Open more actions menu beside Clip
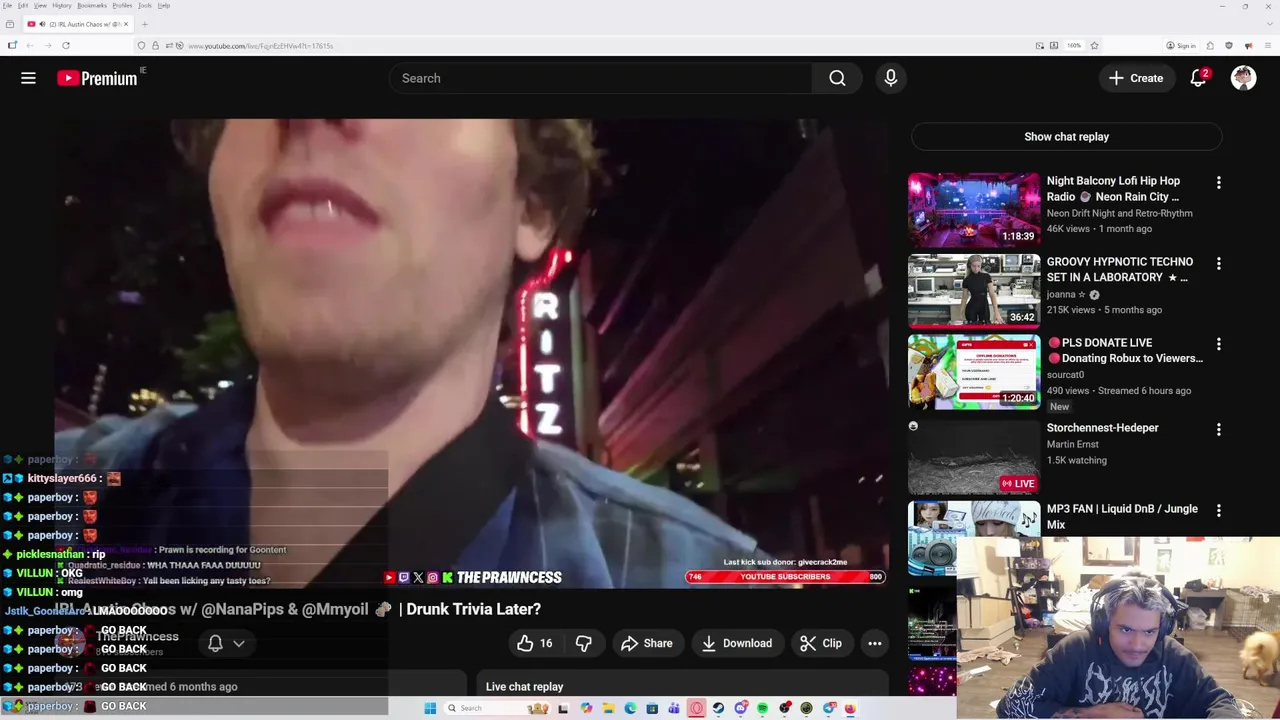Viewport: 1280px width, 720px height. [x=875, y=643]
